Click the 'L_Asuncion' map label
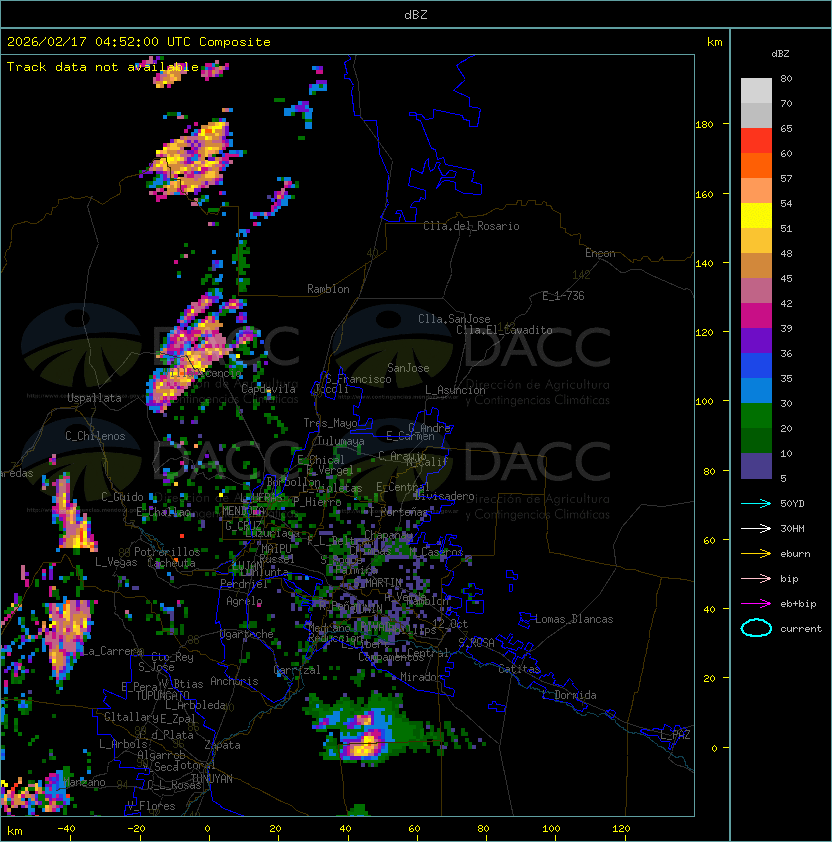The height and width of the screenshot is (842, 832). pos(455,390)
